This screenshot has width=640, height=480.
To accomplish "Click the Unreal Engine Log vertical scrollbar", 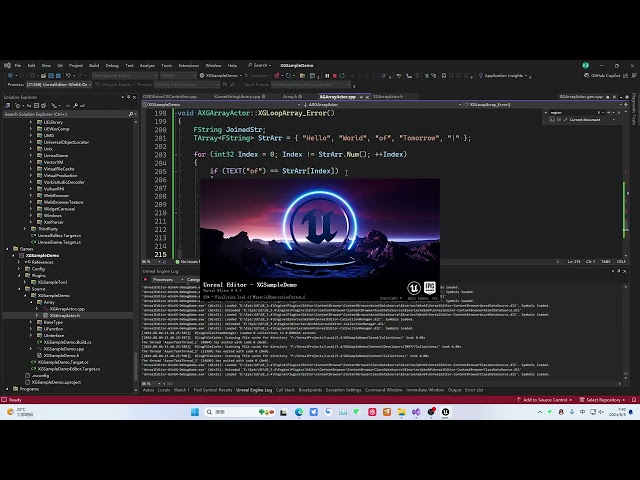I will [x=626, y=332].
